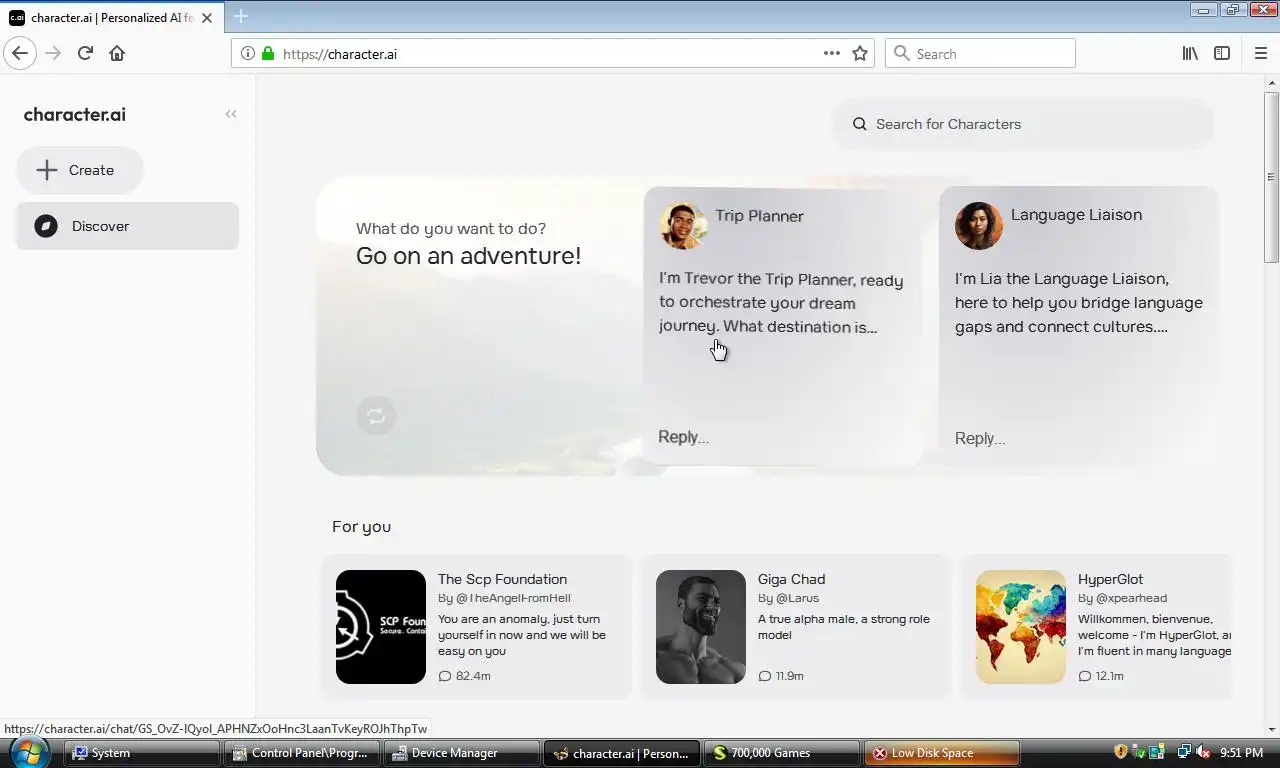
Task: Switch to System taskbar window
Action: [x=142, y=753]
